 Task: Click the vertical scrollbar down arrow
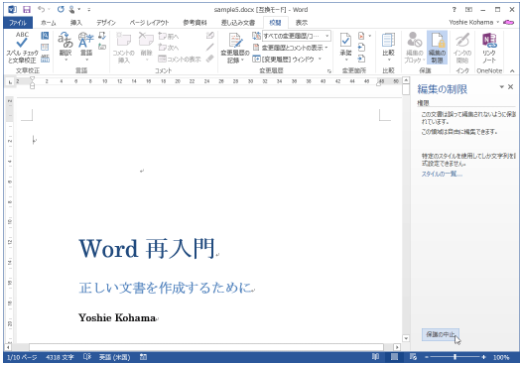(x=406, y=338)
